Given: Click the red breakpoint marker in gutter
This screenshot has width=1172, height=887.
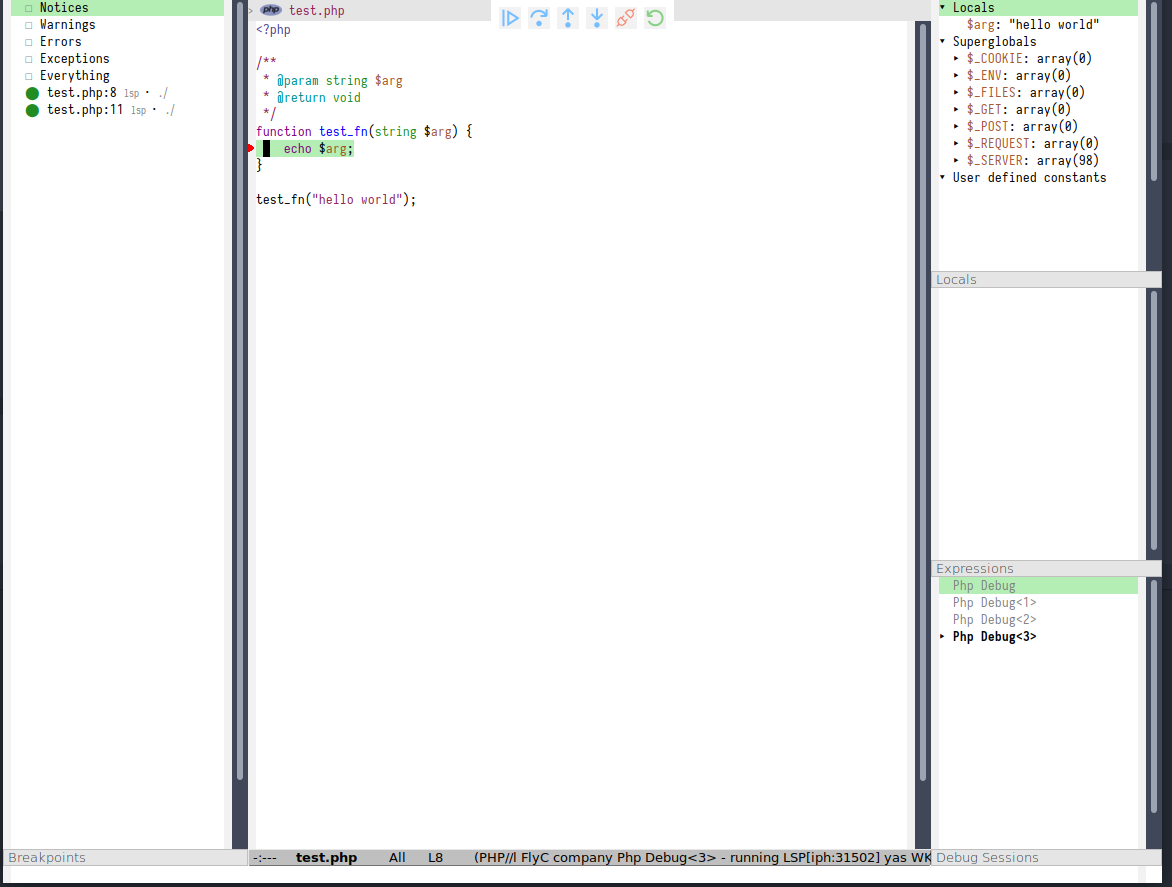Looking at the screenshot, I should [x=251, y=148].
